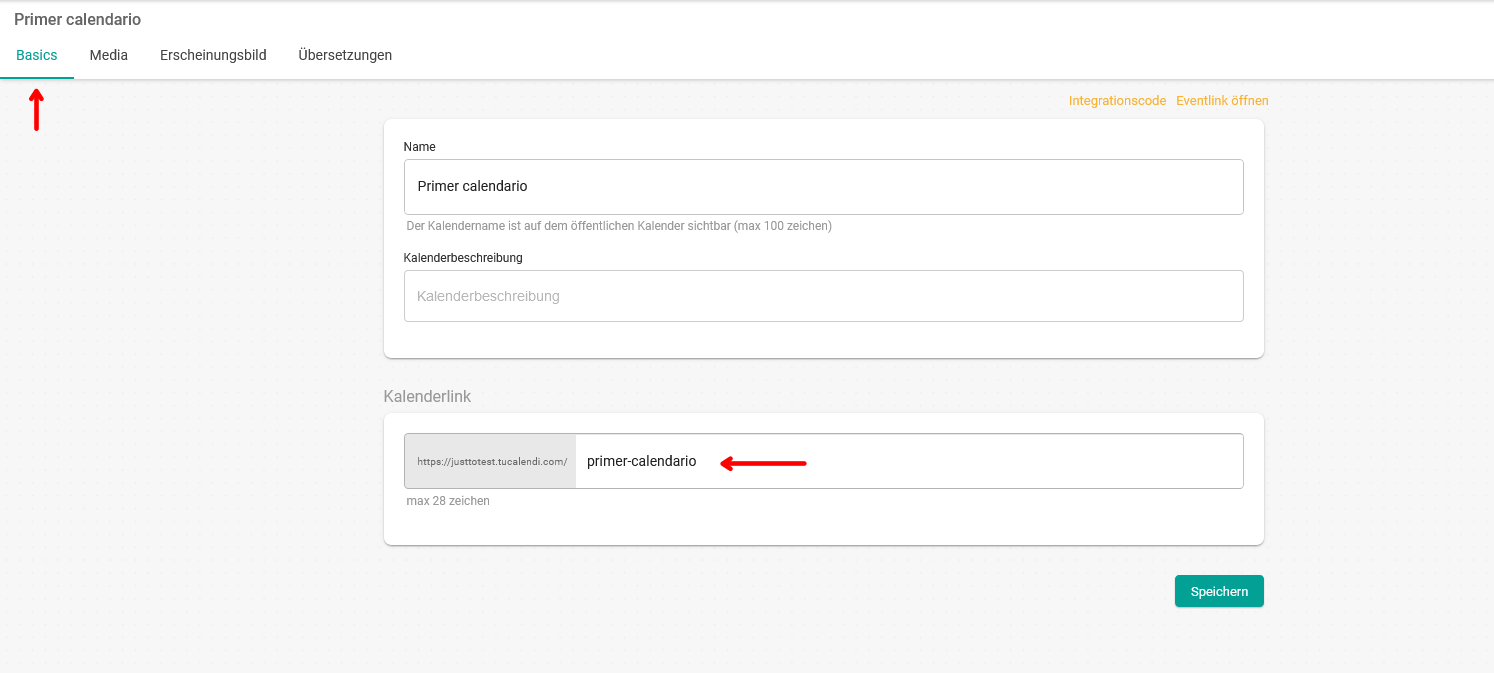Switch to the Basics tab
This screenshot has width=1494, height=673.
[37, 55]
